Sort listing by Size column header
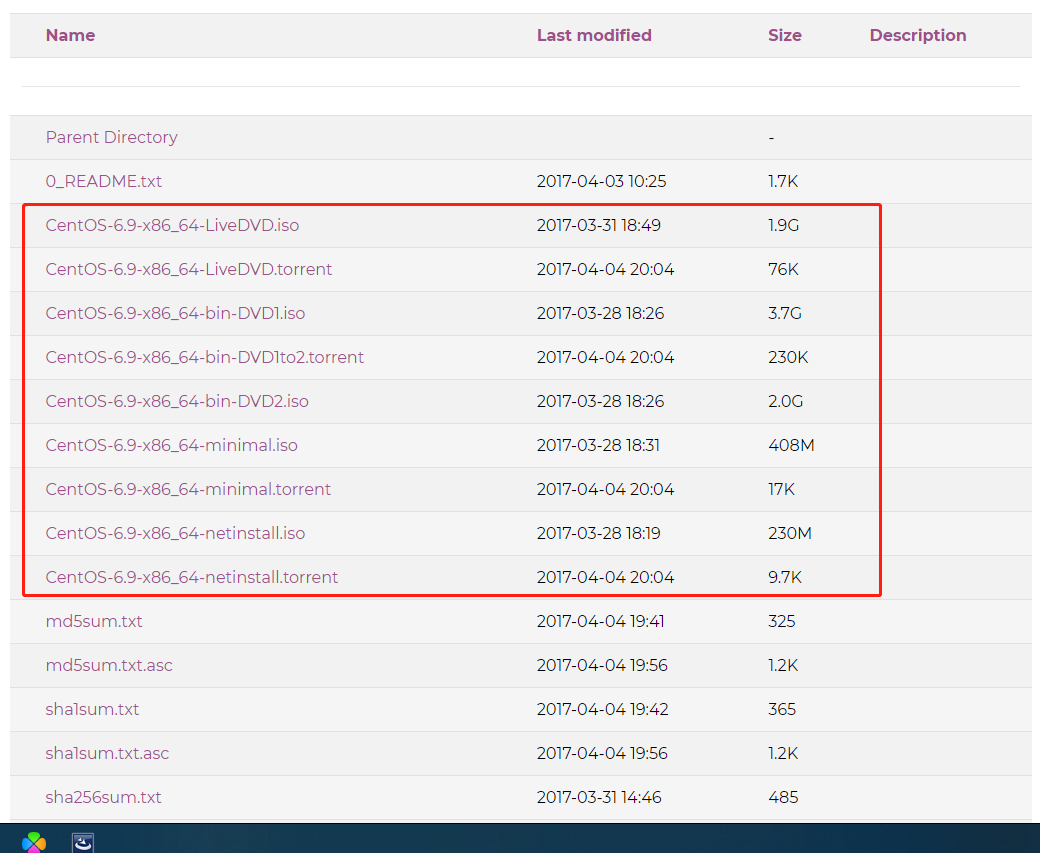 [x=785, y=35]
